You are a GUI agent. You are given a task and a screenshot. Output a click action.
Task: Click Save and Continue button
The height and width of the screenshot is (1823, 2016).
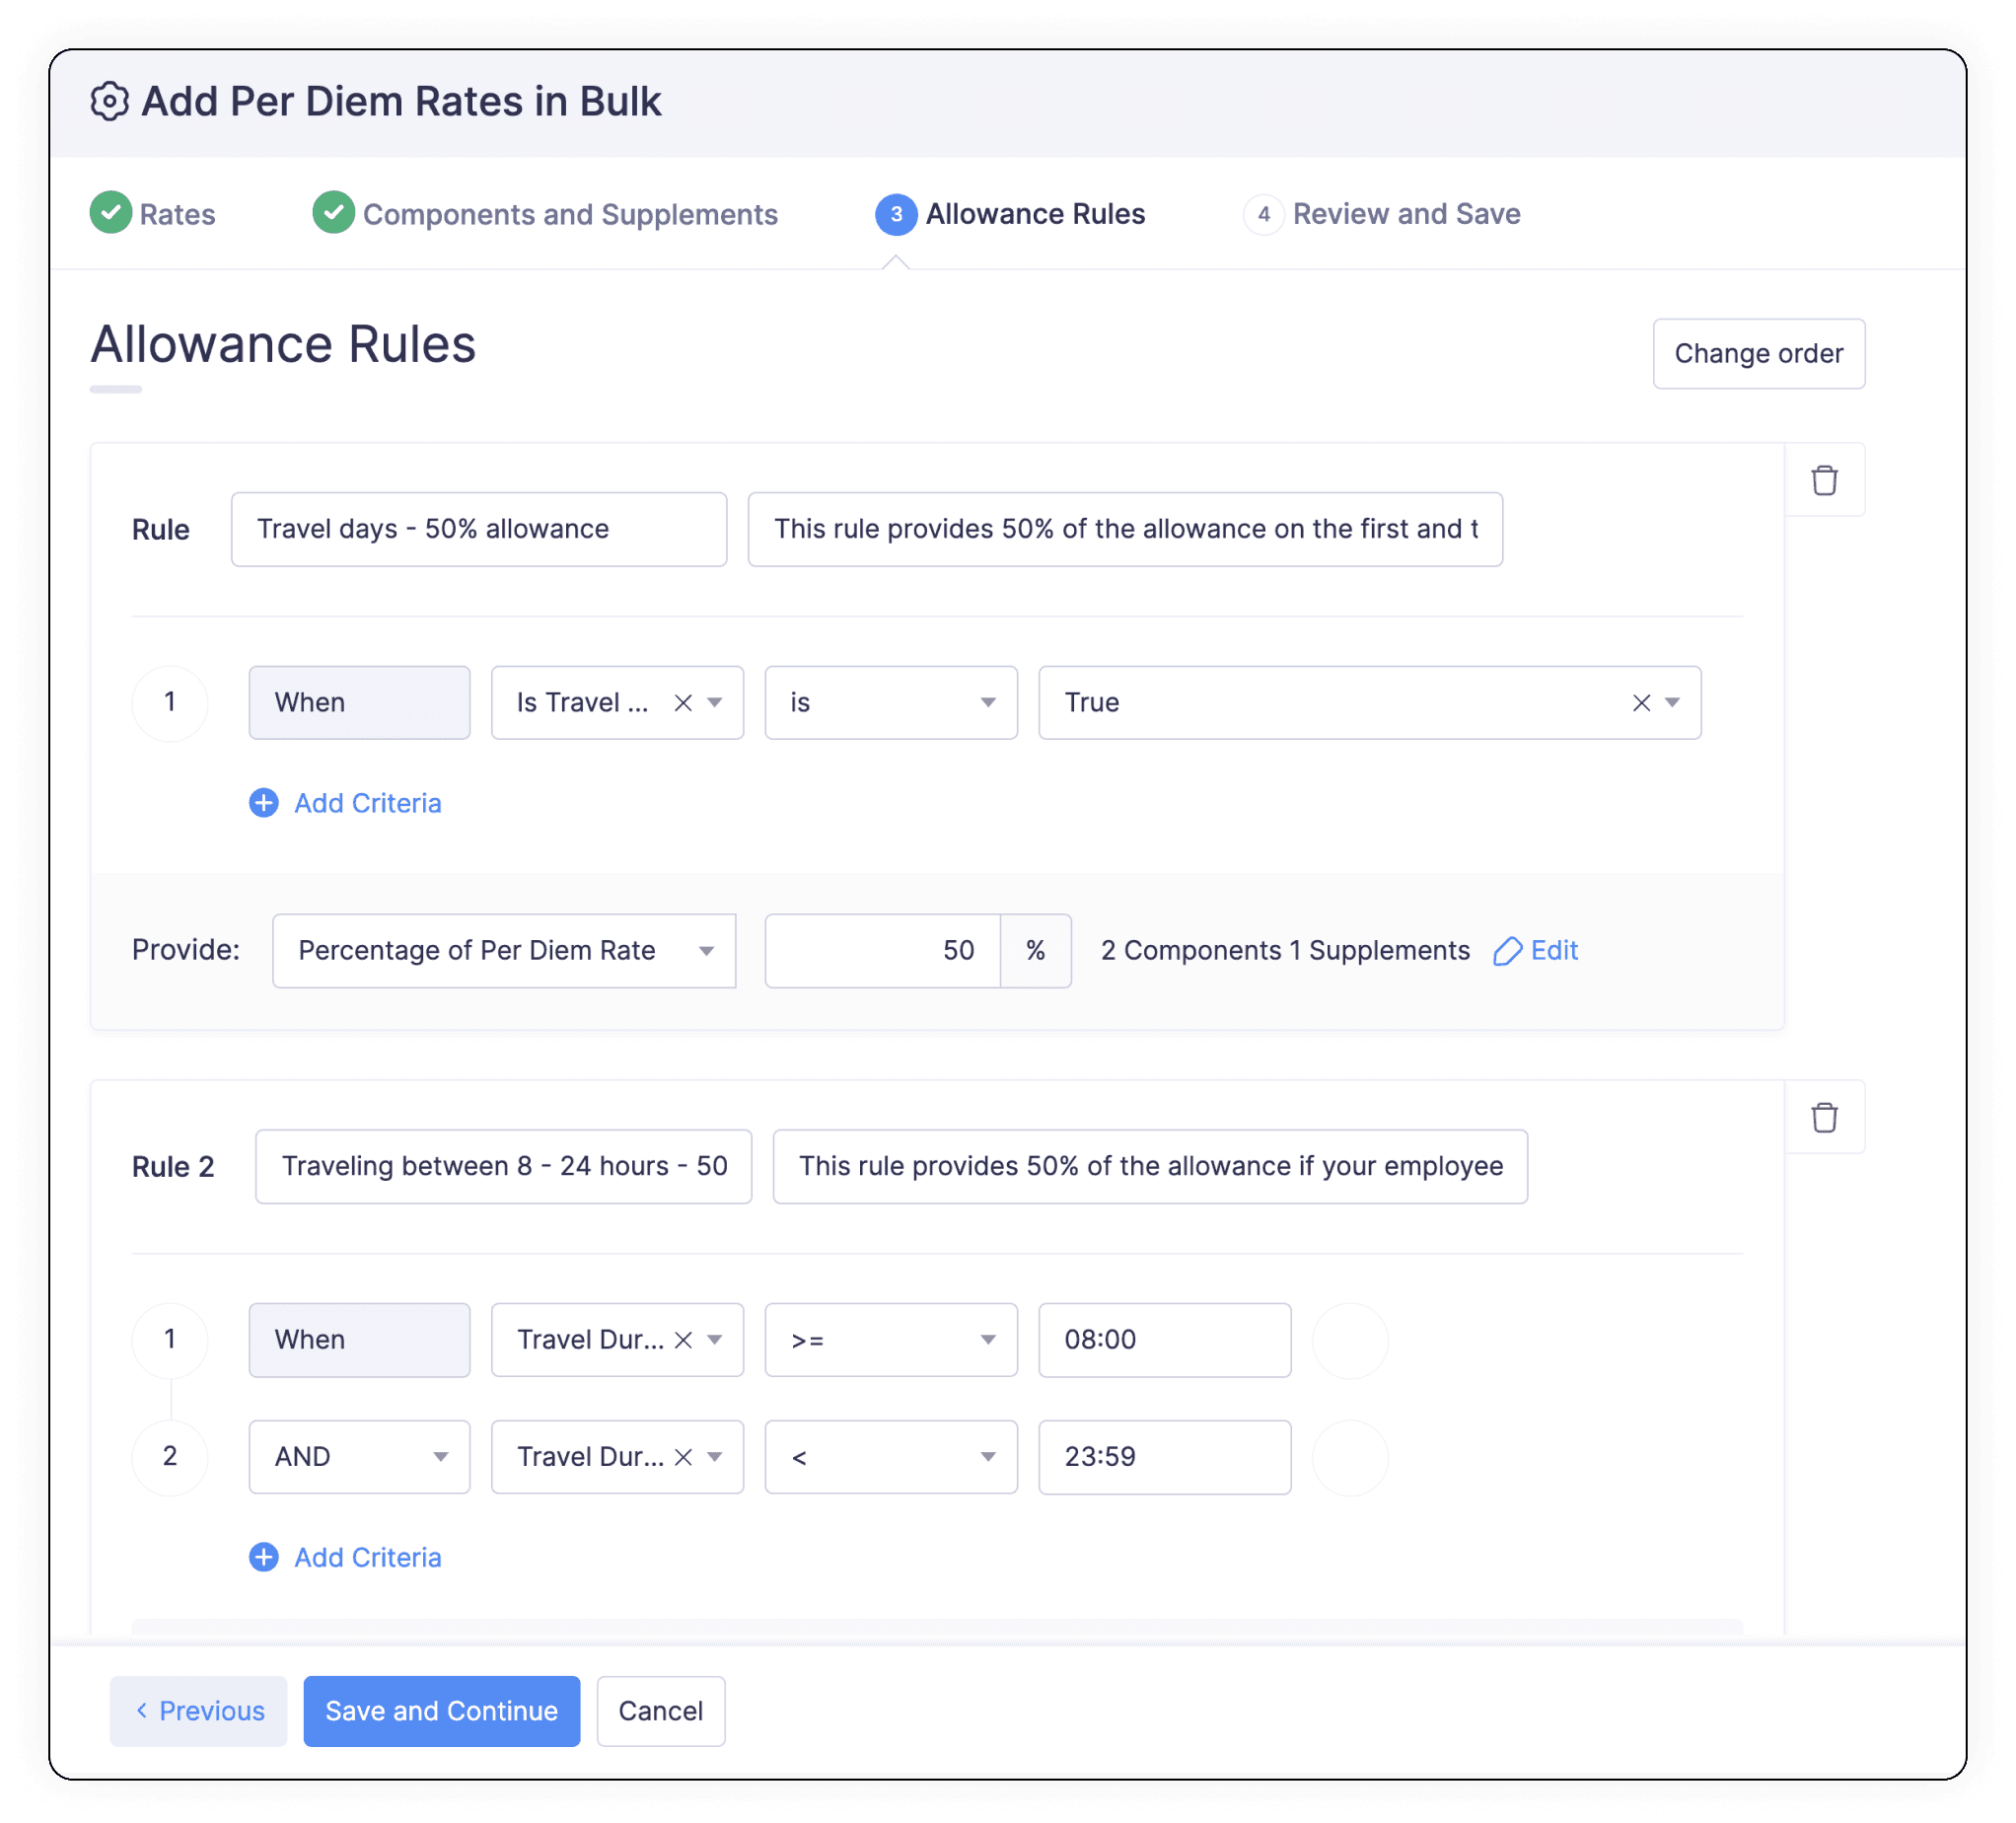pyautogui.click(x=441, y=1711)
